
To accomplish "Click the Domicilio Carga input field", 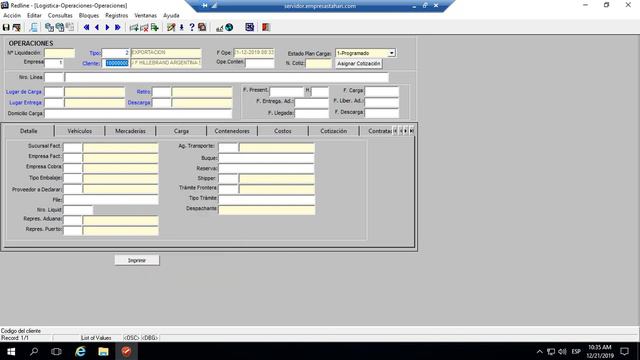I will (x=138, y=113).
